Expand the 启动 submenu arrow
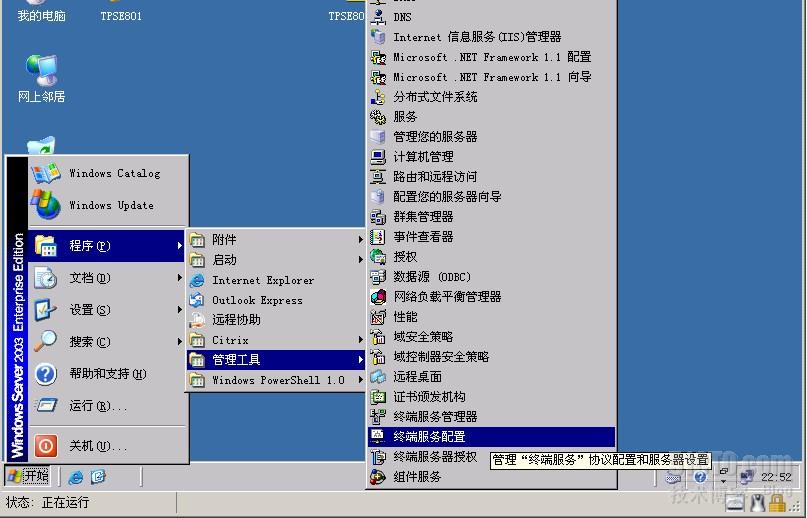This screenshot has height=518, width=807. pos(361,260)
